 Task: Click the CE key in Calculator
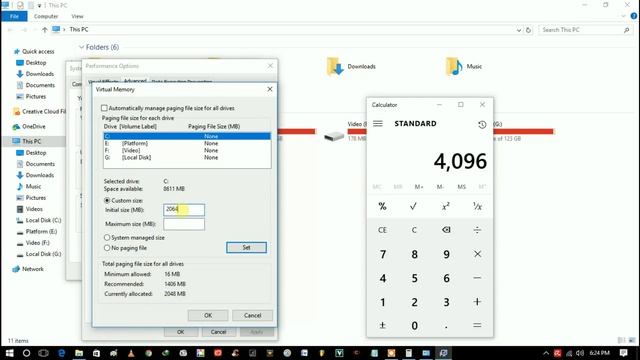click(382, 230)
